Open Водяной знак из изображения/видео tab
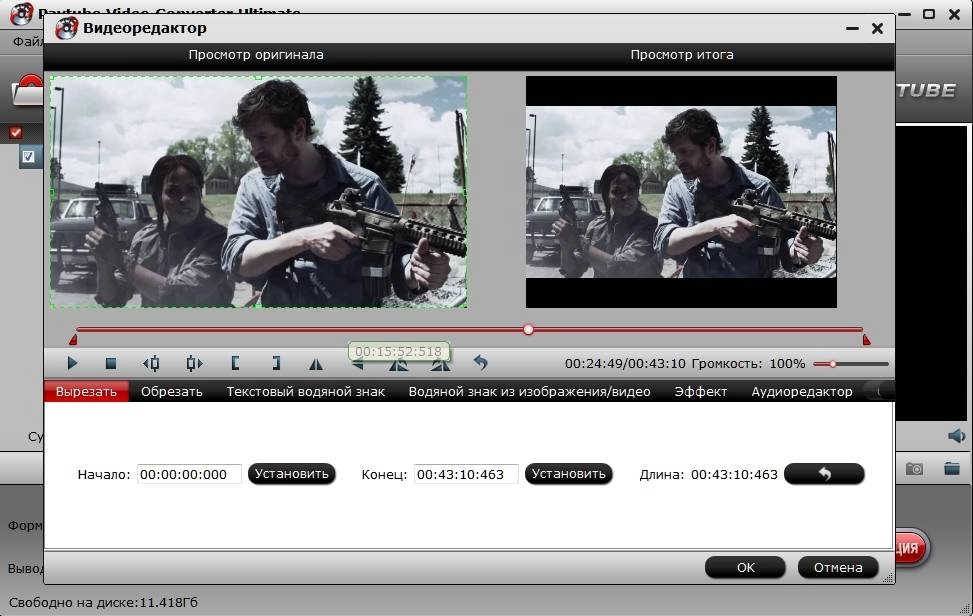This screenshot has width=973, height=616. click(529, 391)
